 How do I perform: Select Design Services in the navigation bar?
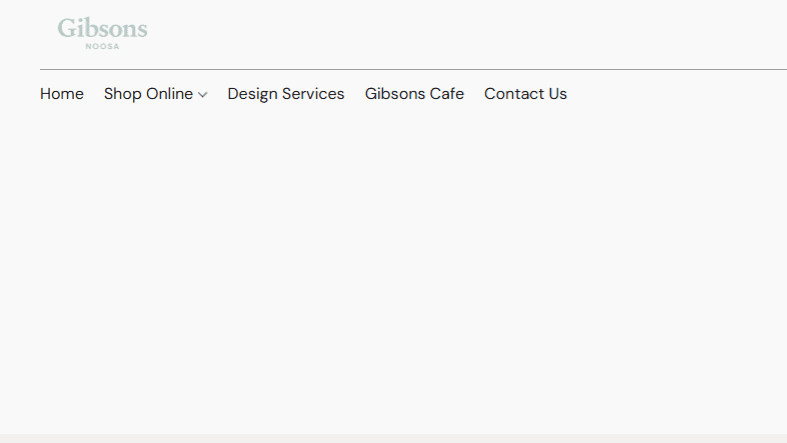(x=286, y=94)
